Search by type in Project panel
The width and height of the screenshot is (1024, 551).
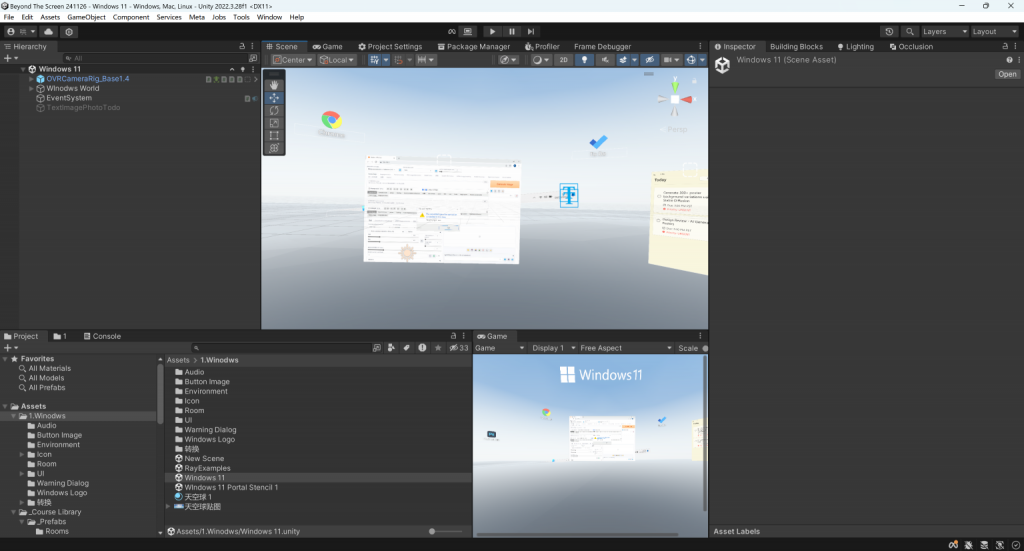(x=391, y=348)
